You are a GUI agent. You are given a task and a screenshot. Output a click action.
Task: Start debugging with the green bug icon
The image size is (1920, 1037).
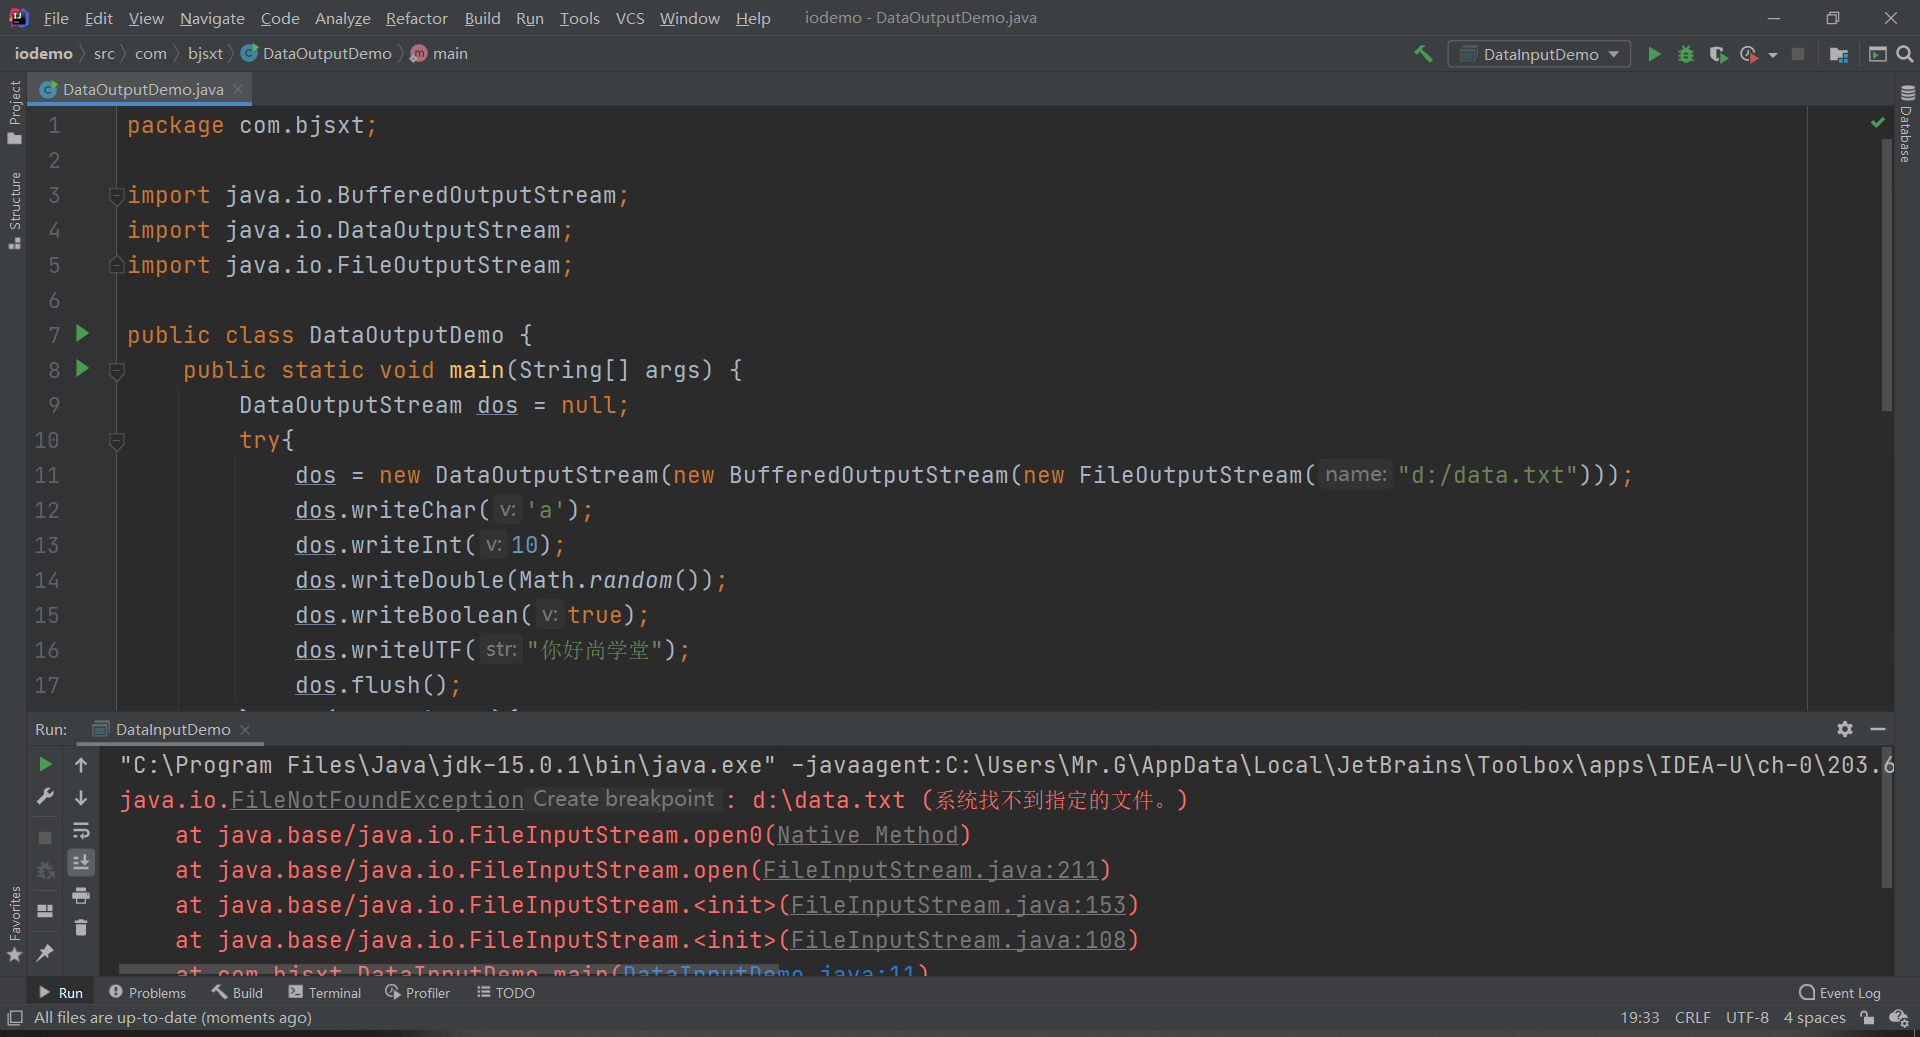tap(1686, 54)
